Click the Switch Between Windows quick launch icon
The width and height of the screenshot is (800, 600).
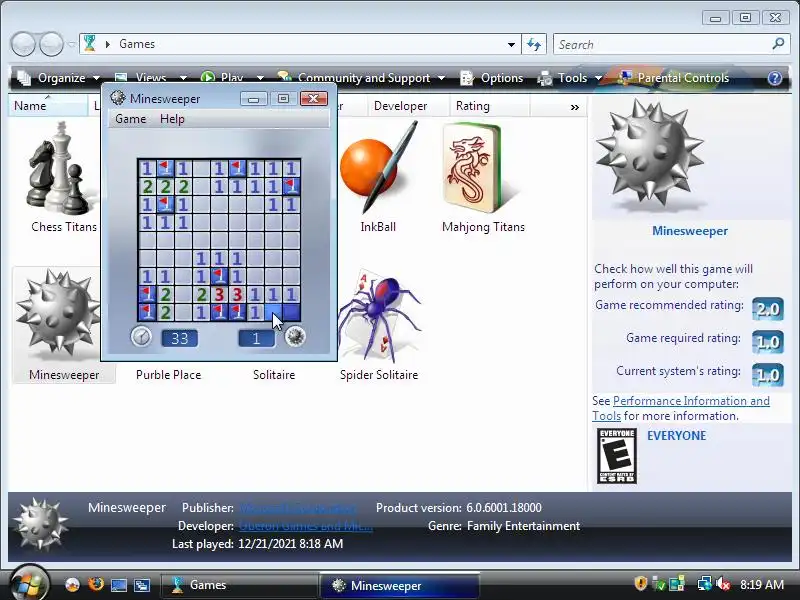tap(141, 585)
